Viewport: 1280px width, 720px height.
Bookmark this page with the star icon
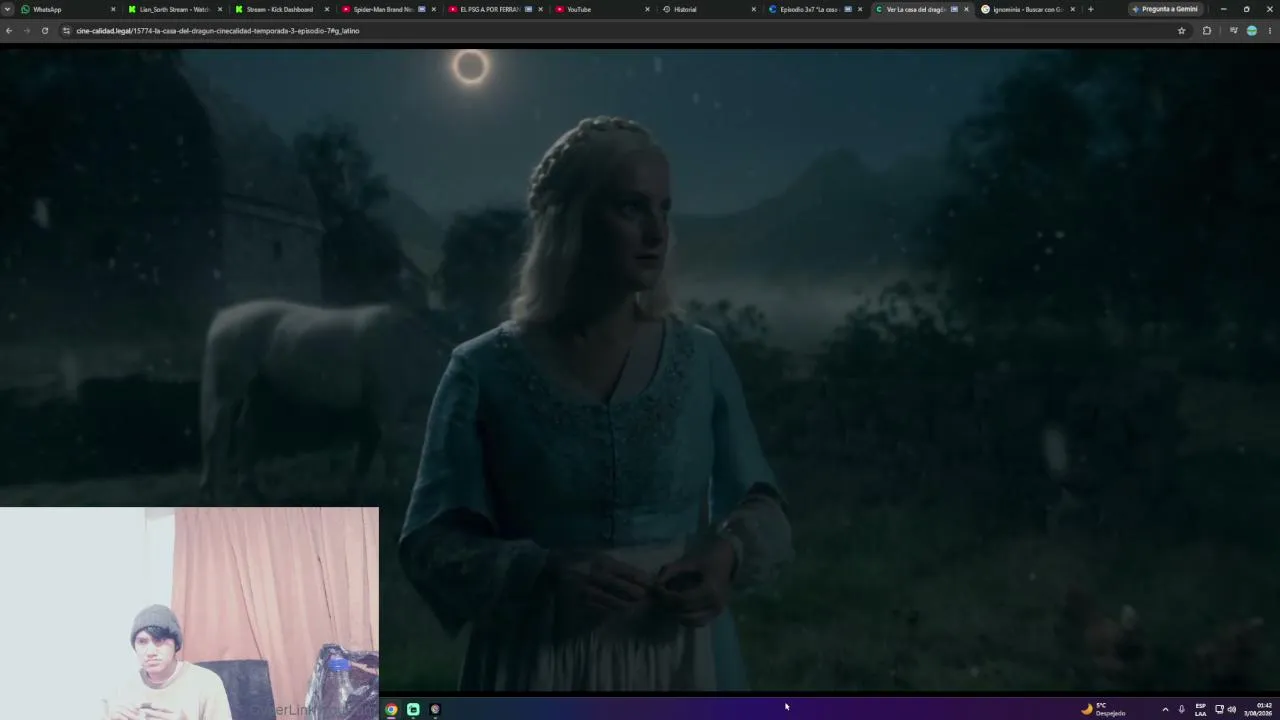coord(1181,31)
